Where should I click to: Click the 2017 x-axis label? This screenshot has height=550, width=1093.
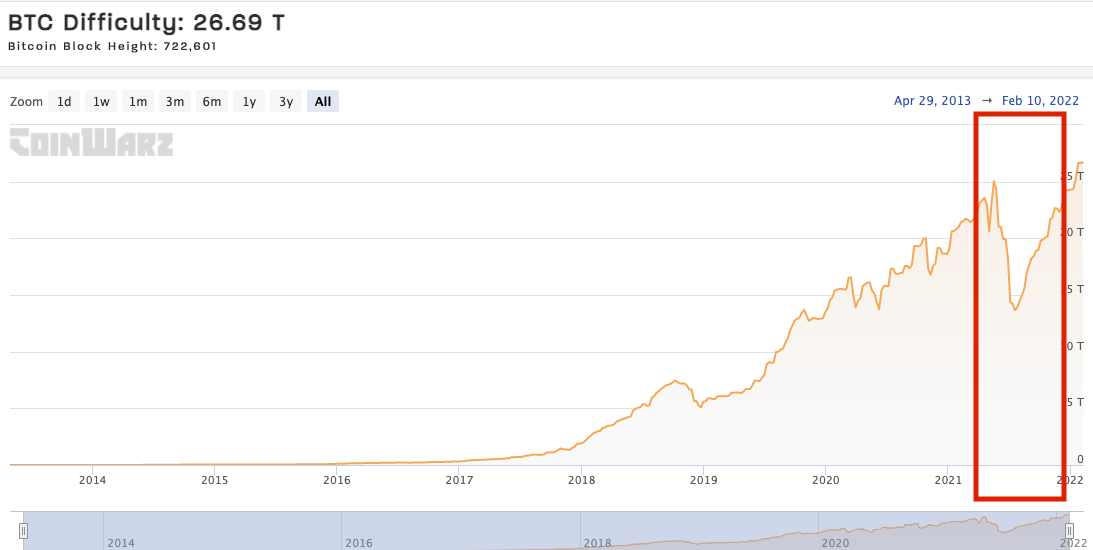pyautogui.click(x=459, y=480)
